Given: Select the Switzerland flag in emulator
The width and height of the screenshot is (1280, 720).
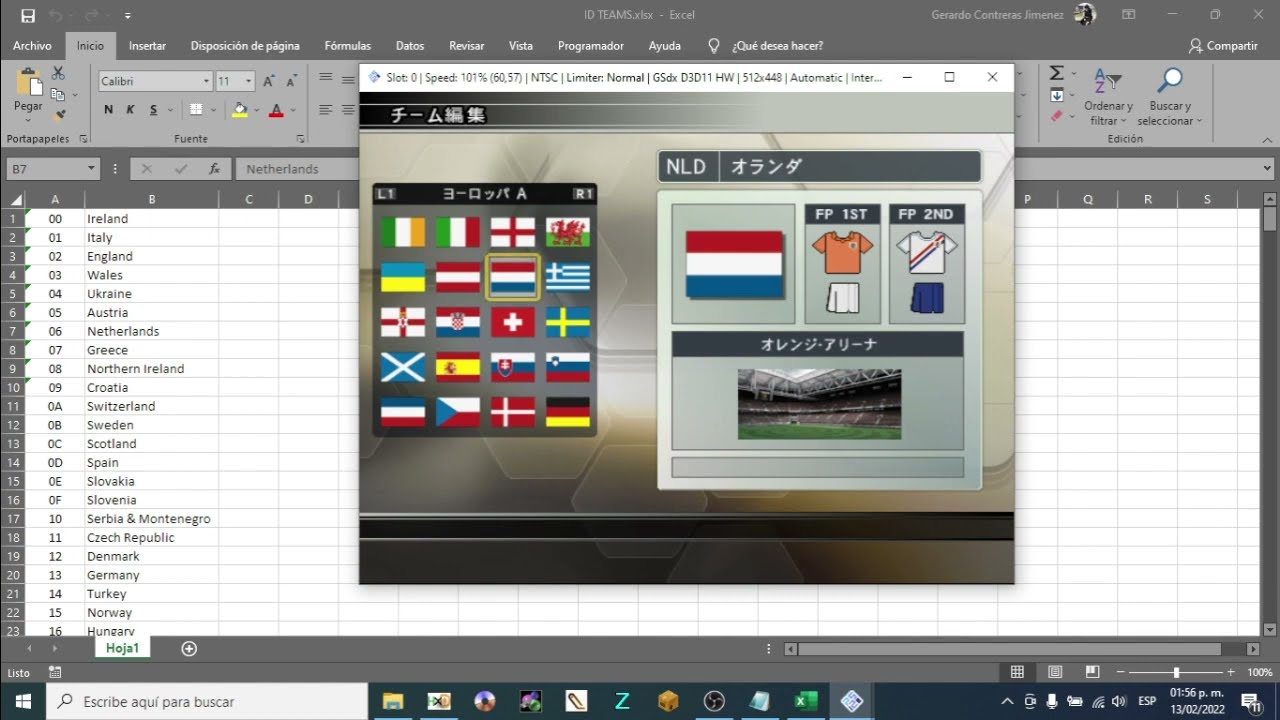Looking at the screenshot, I should 513,322.
